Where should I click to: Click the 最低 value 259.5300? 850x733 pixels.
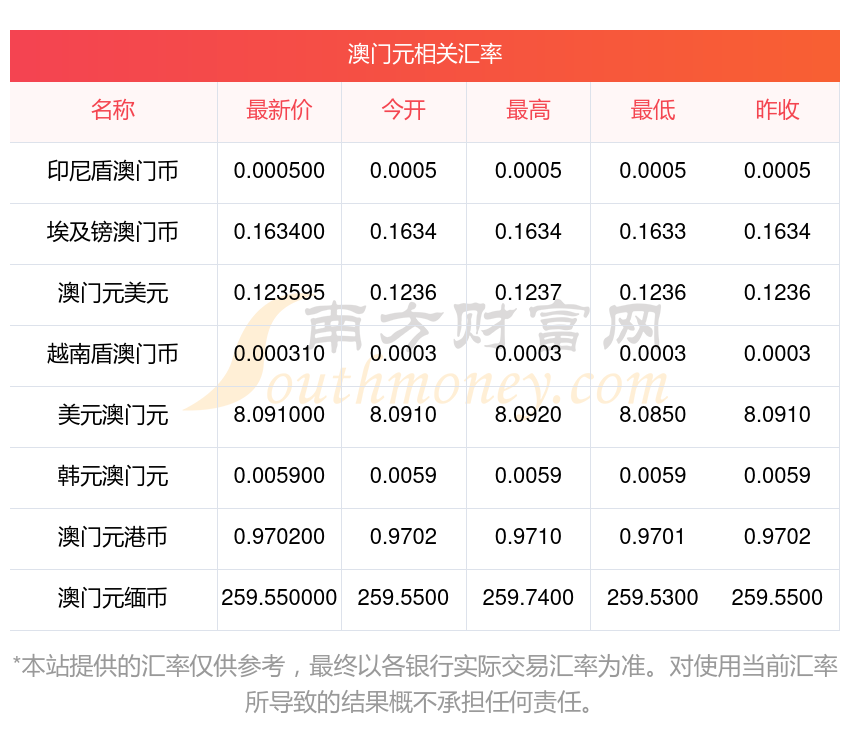pos(653,598)
